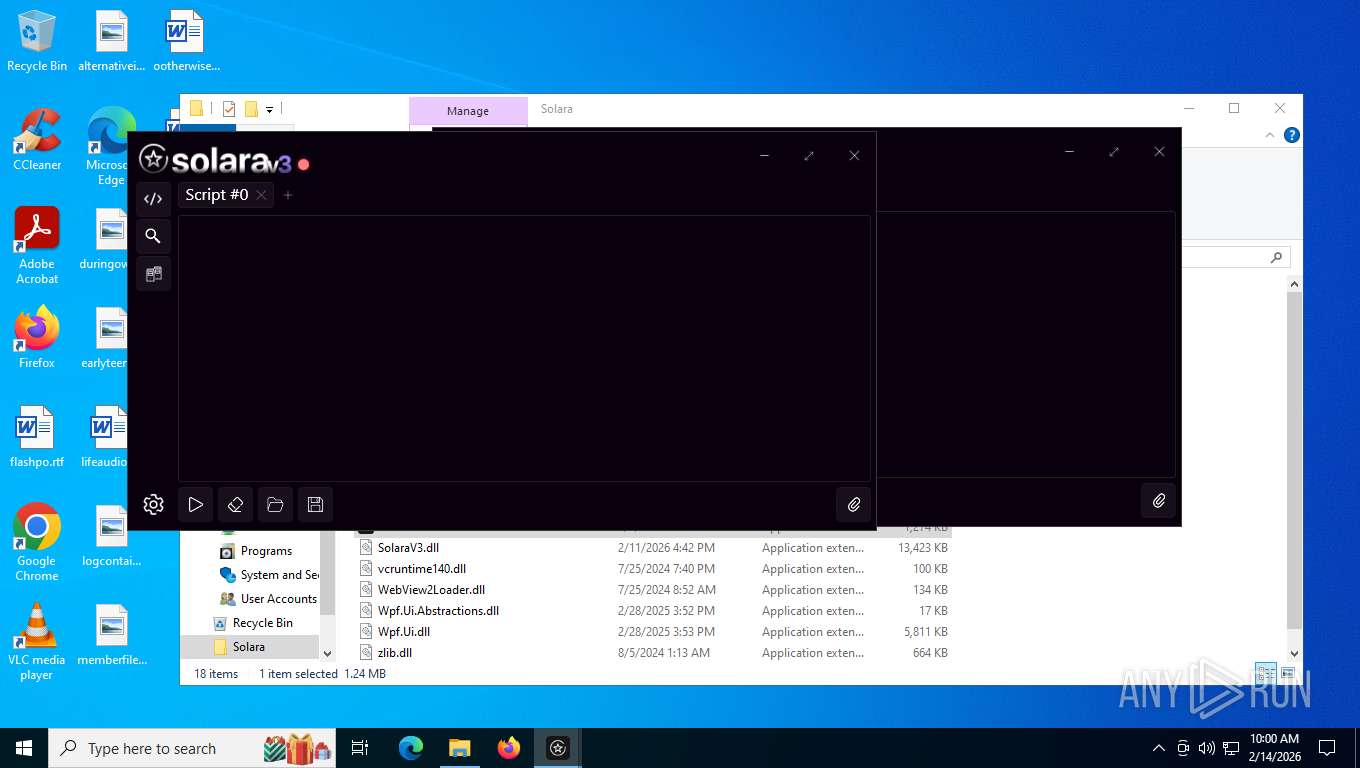This screenshot has width=1360, height=768.
Task: Open the taskbar clock showing 10:00 AM
Action: coord(1274,748)
